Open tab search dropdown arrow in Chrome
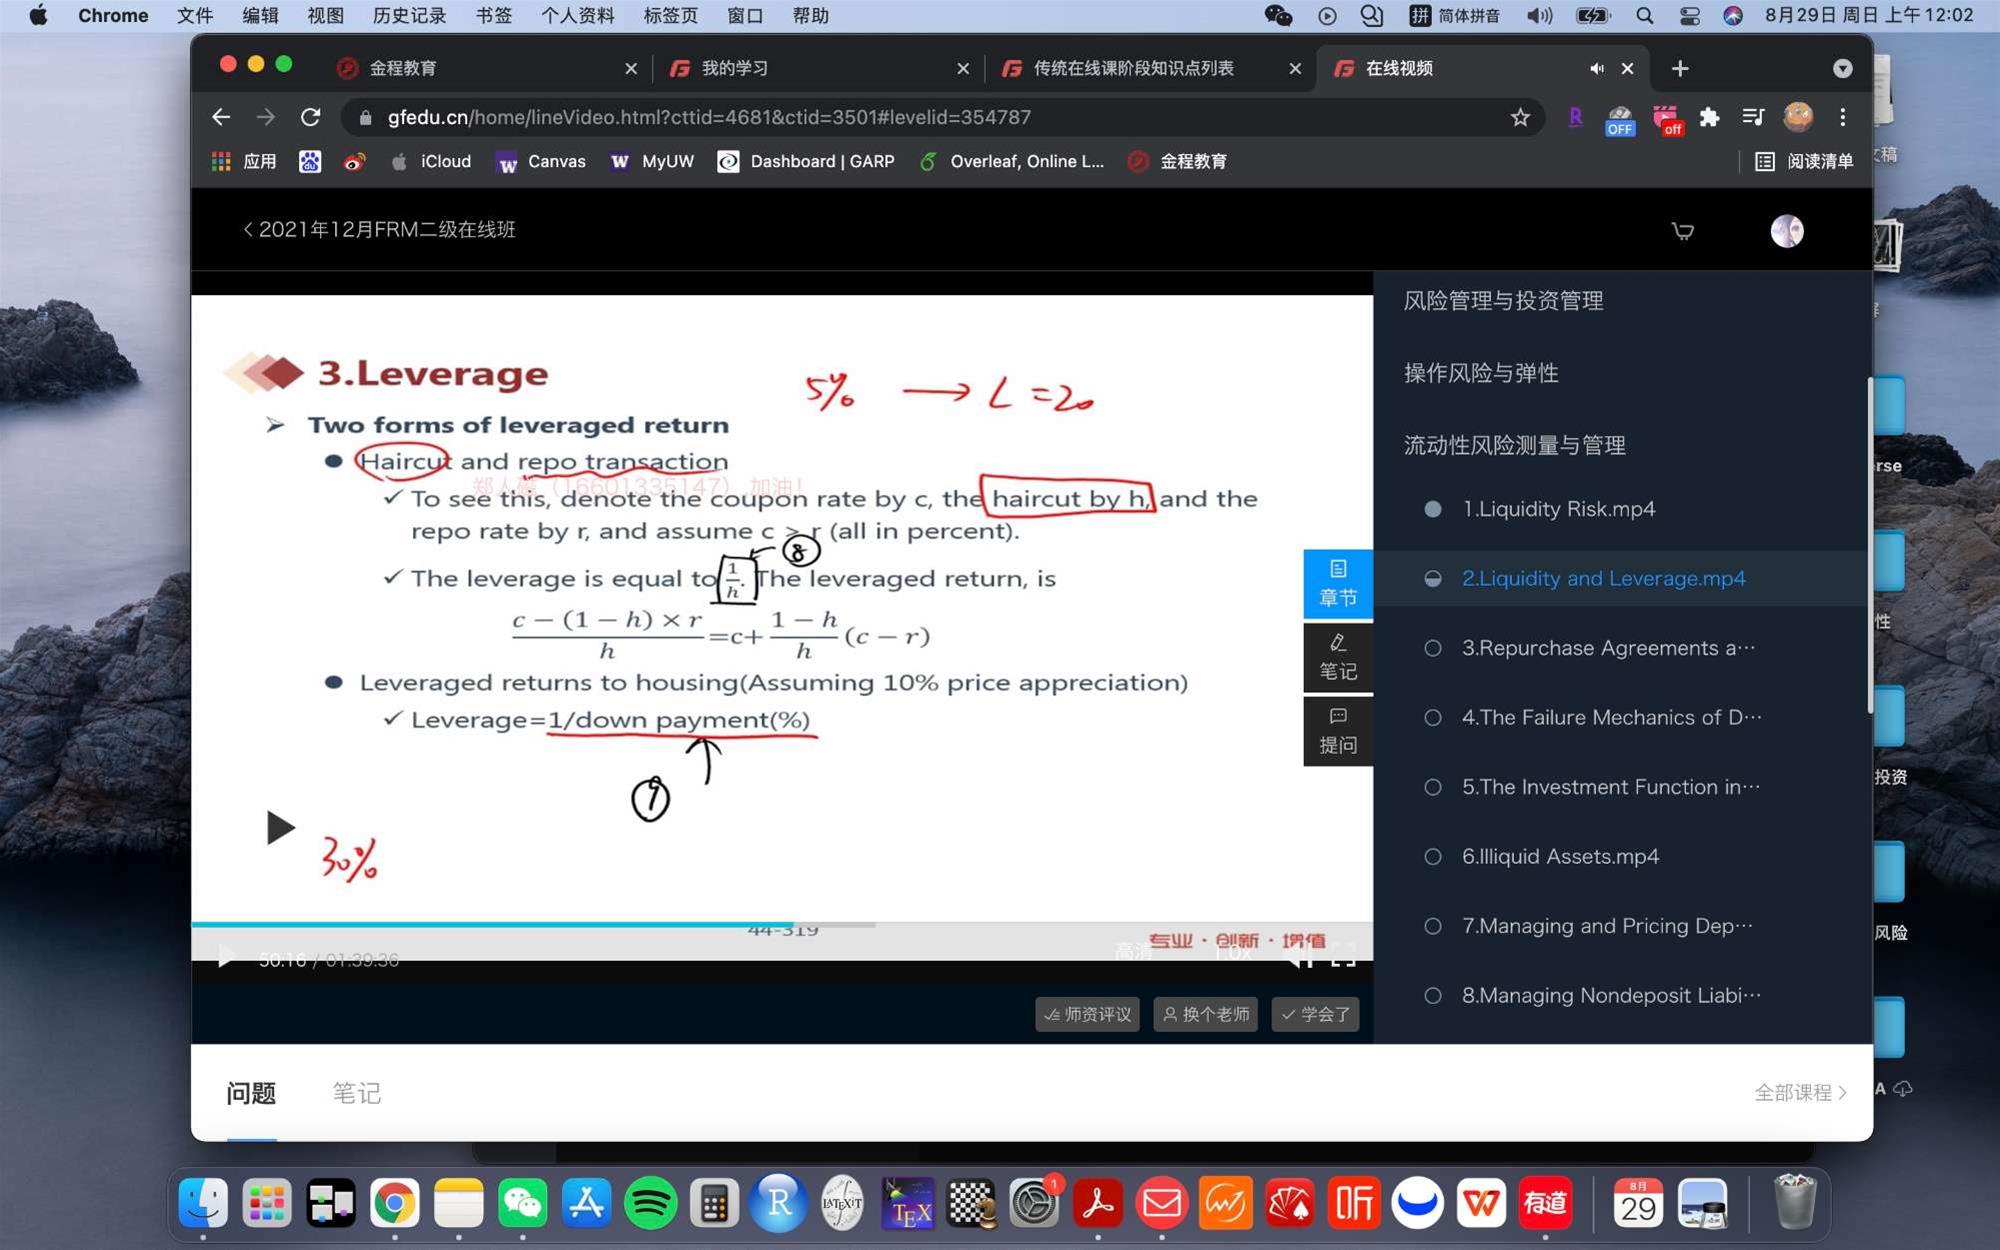2000x1250 pixels. (1842, 68)
